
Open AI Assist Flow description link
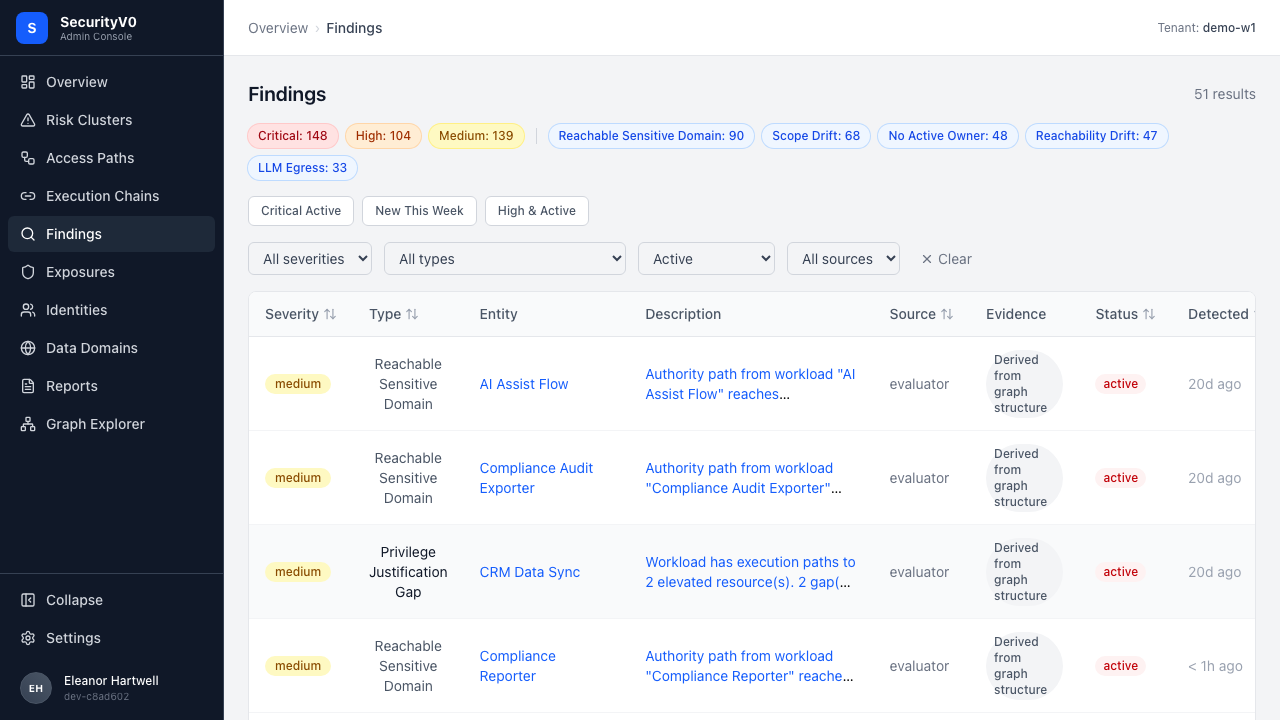(x=750, y=384)
